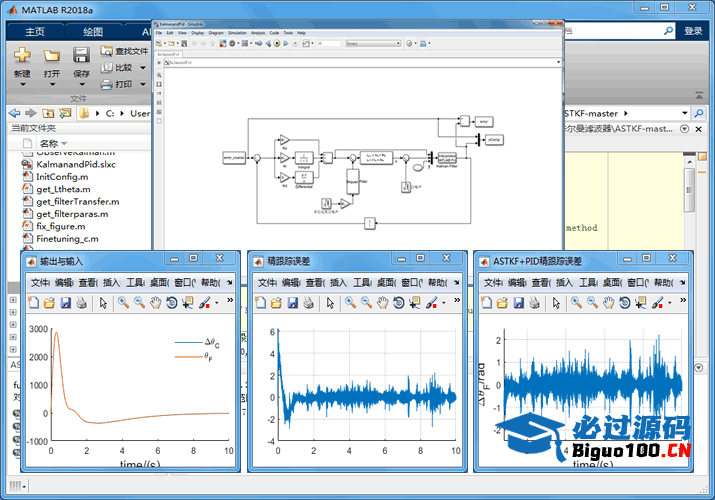The width and height of the screenshot is (715, 500).
Task: Open brush color dropdown in ASTKF+PID精跟踪误差 window
Action: (669, 303)
